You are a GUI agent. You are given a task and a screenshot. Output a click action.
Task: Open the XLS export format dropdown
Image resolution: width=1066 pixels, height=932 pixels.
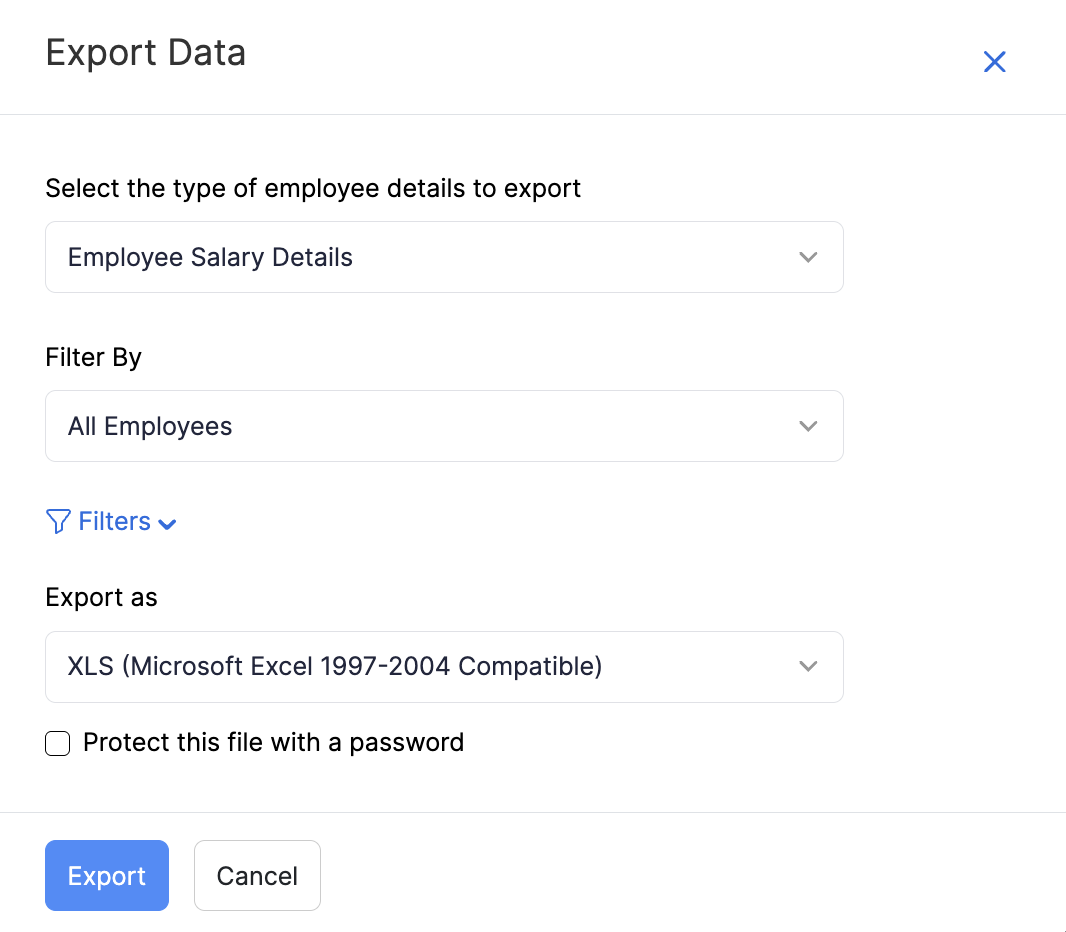(444, 667)
